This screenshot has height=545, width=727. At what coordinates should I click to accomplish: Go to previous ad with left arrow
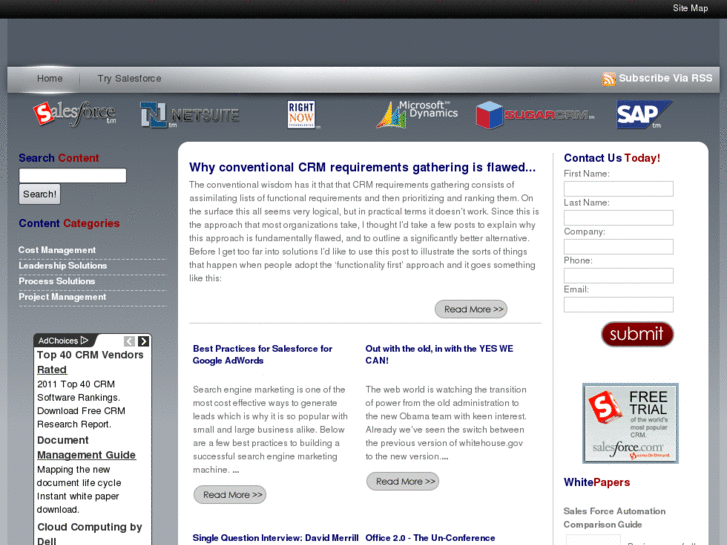[x=129, y=341]
